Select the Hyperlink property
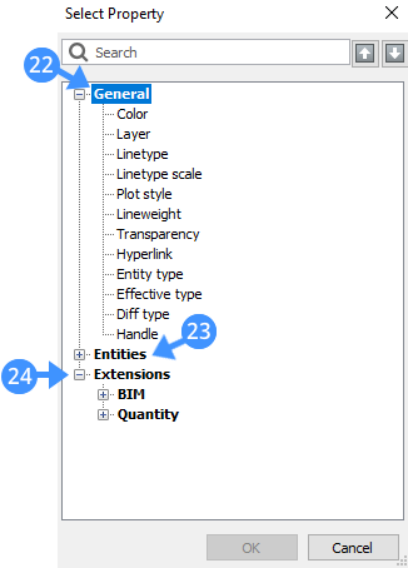The width and height of the screenshot is (408, 568). [x=144, y=254]
